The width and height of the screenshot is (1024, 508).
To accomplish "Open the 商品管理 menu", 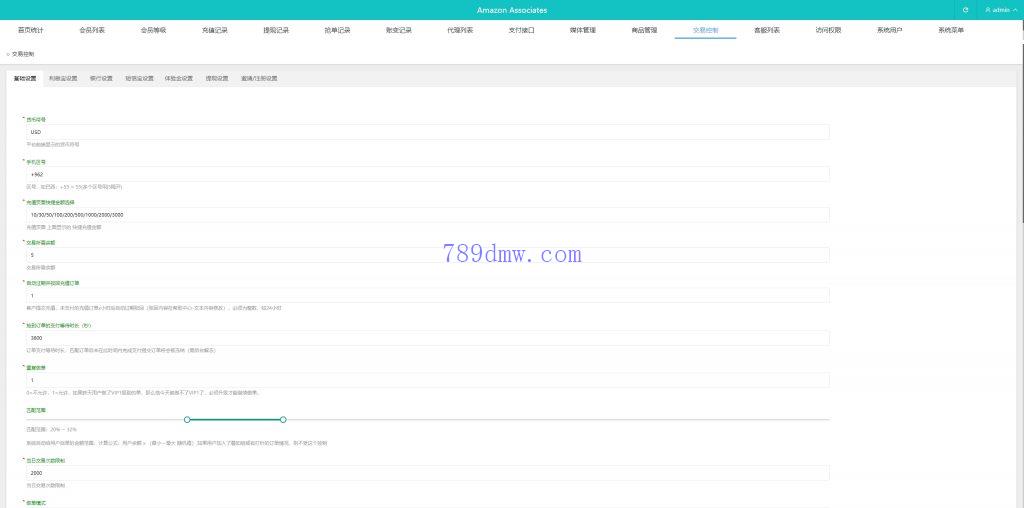I will click(644, 31).
